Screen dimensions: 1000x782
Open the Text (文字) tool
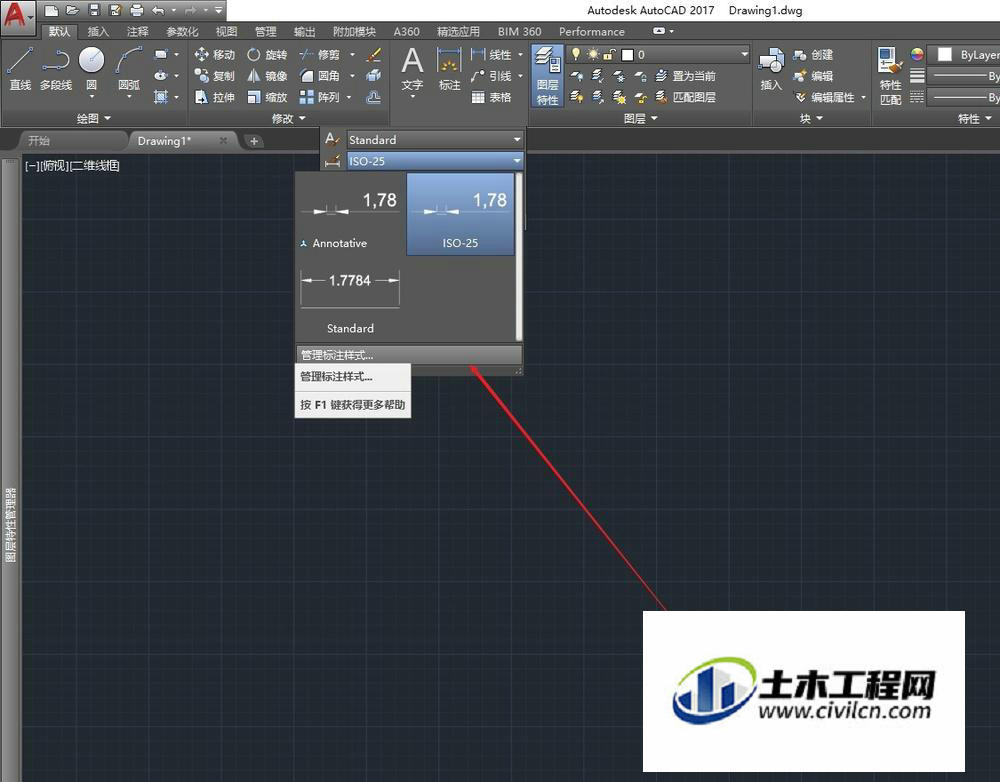[x=412, y=69]
